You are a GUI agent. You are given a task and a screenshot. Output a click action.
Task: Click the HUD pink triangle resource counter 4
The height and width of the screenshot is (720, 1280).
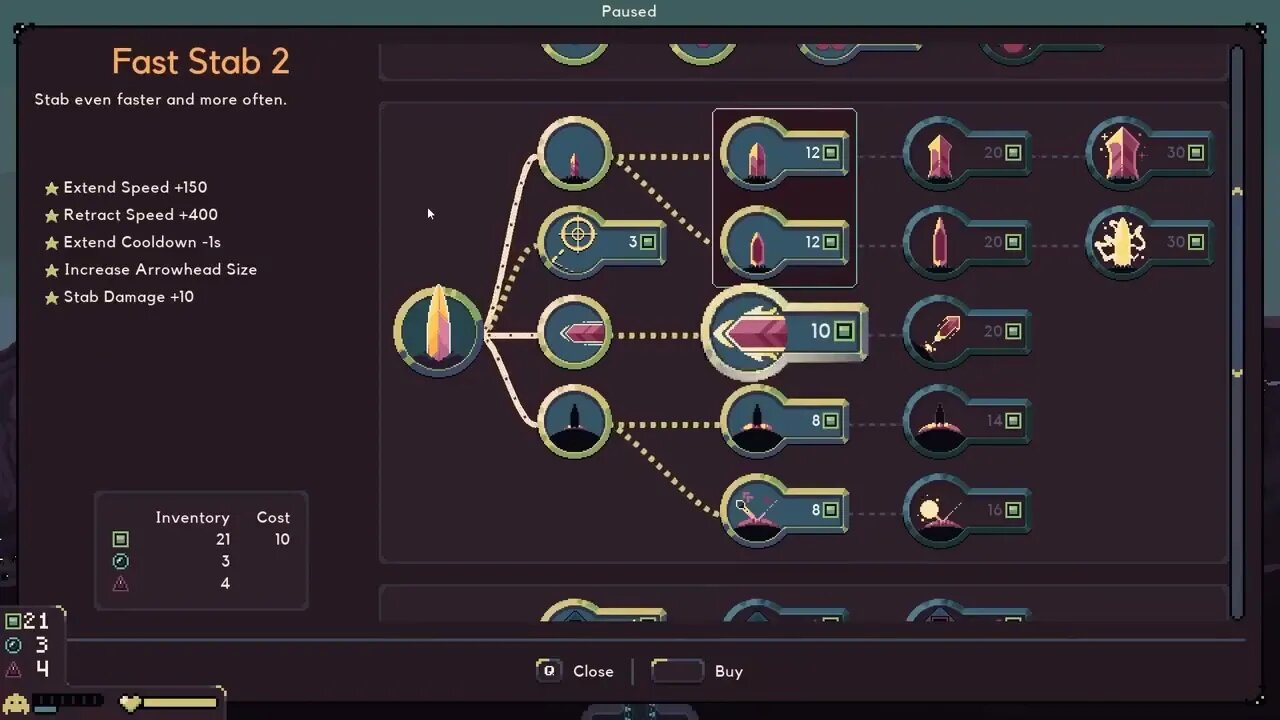(x=28, y=669)
